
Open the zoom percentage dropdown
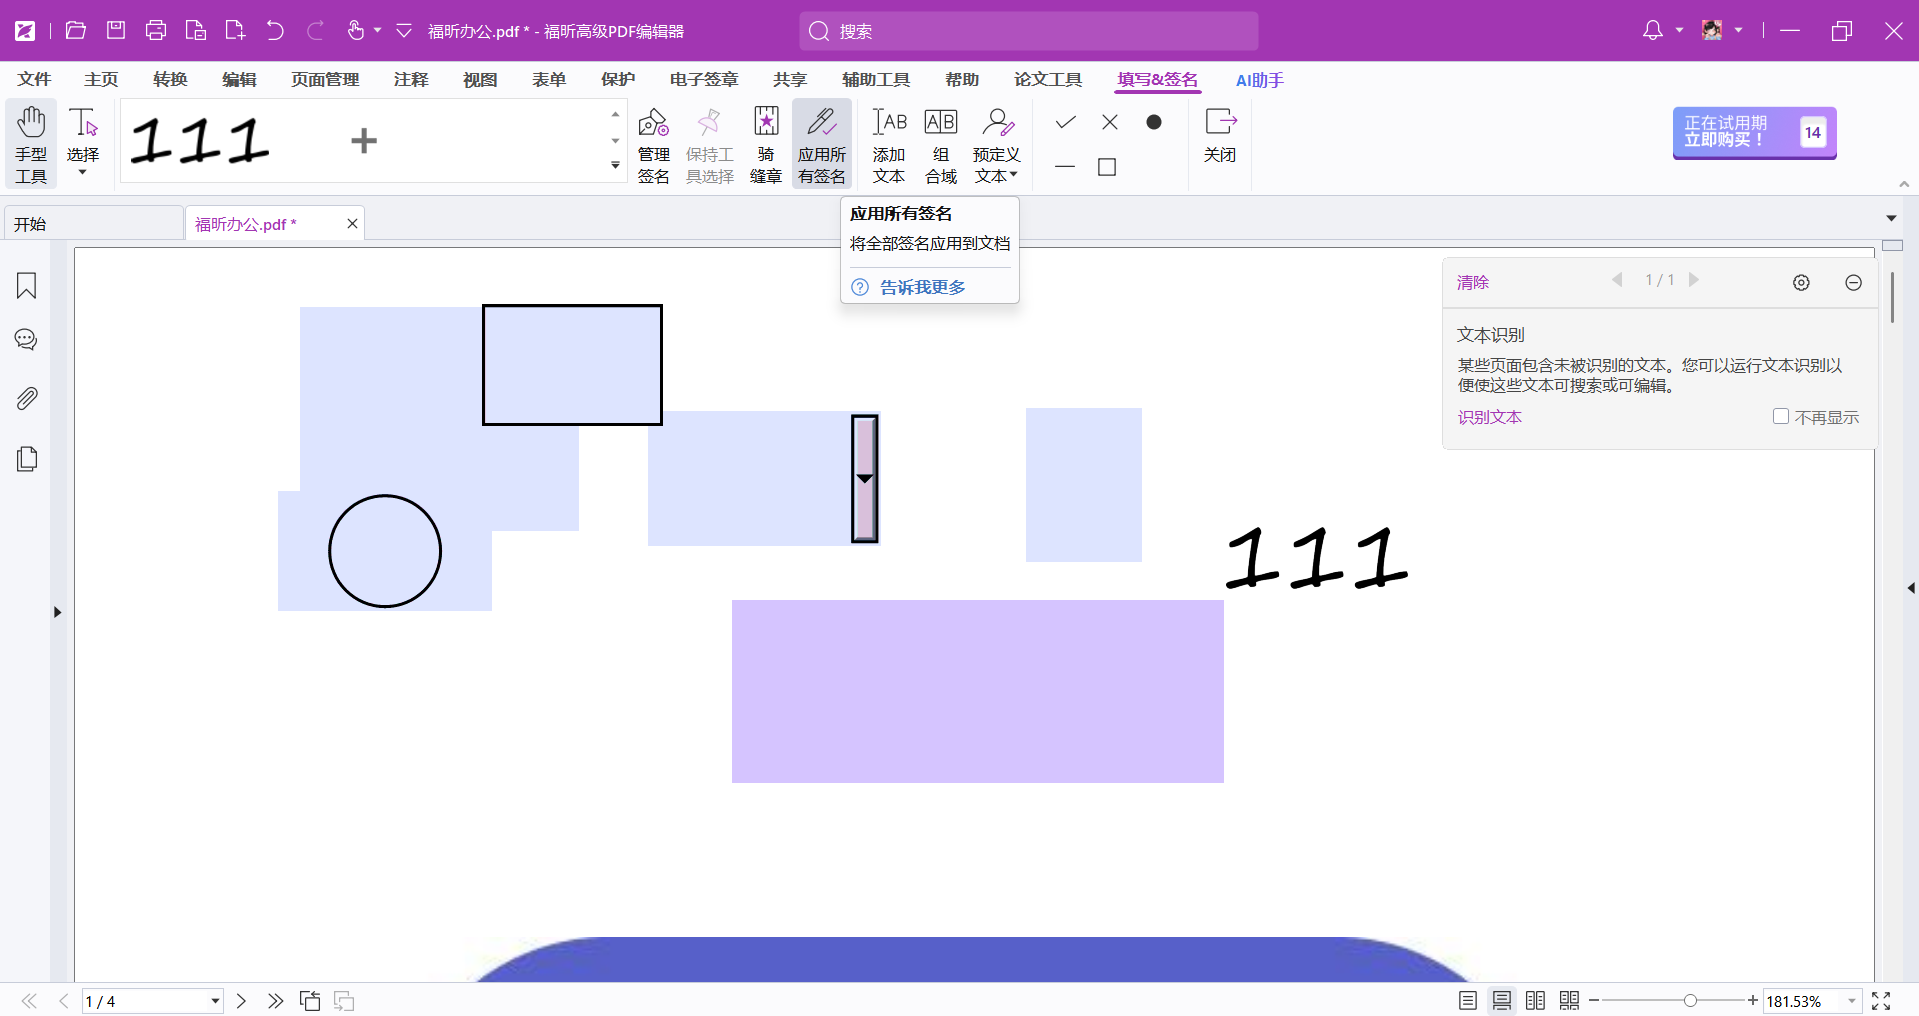point(1852,1001)
